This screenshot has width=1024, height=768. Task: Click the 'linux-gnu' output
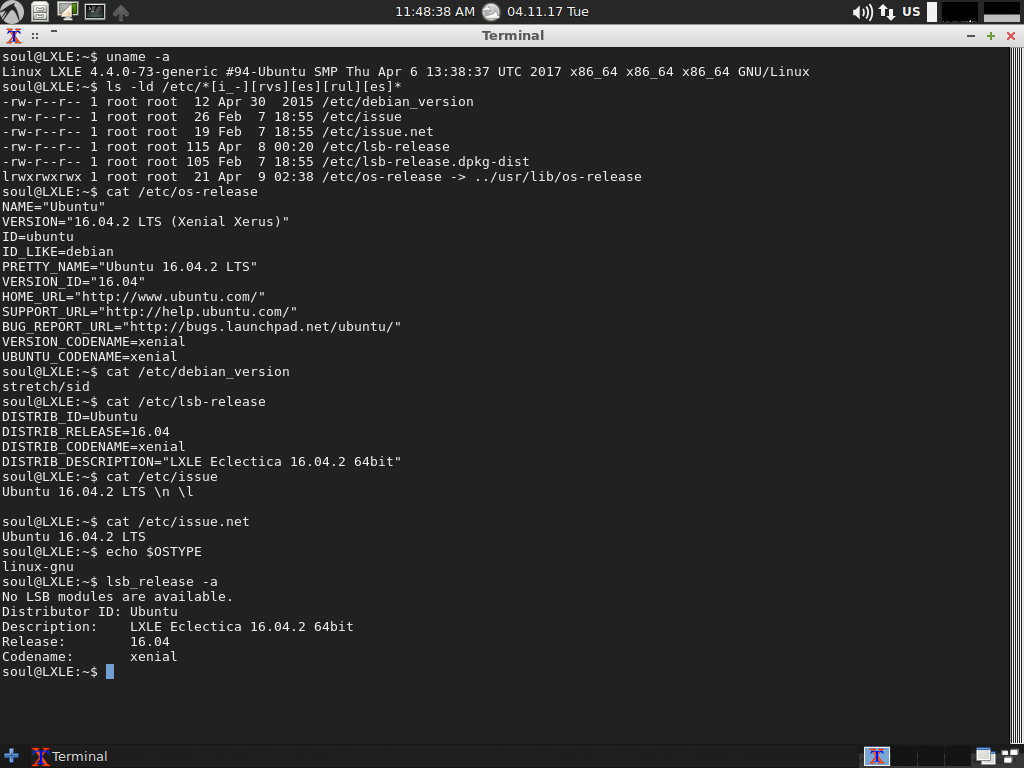[x=38, y=568]
